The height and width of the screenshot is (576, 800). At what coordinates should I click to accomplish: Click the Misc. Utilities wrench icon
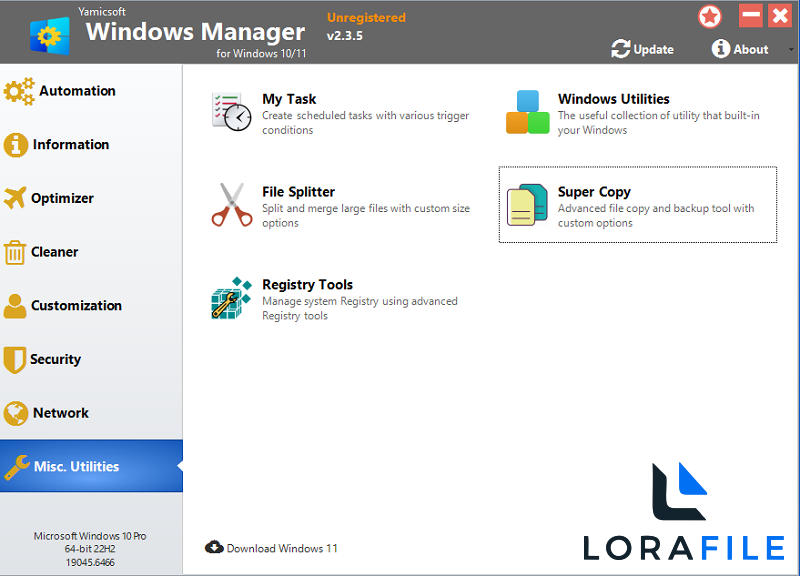coord(17,466)
